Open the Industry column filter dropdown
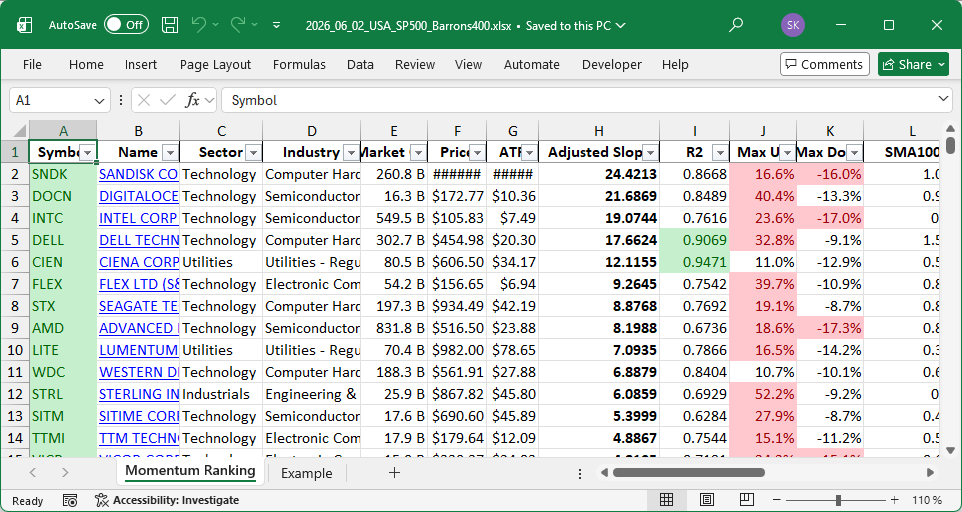Viewport: 962px width, 512px height. pyautogui.click(x=352, y=153)
